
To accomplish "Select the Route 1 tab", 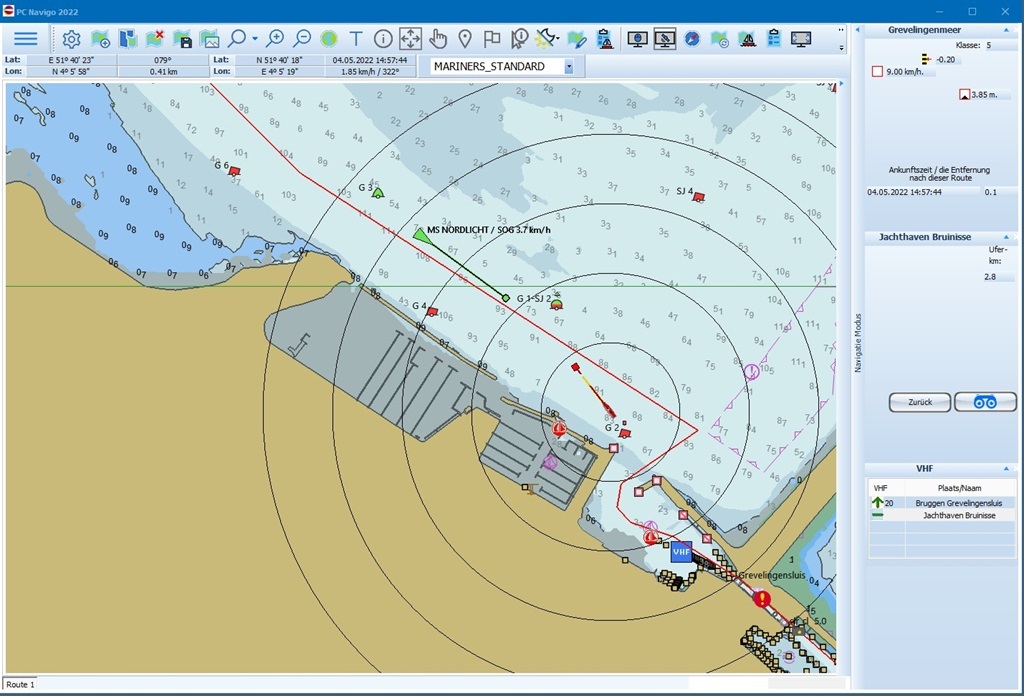I will pyautogui.click(x=20, y=685).
